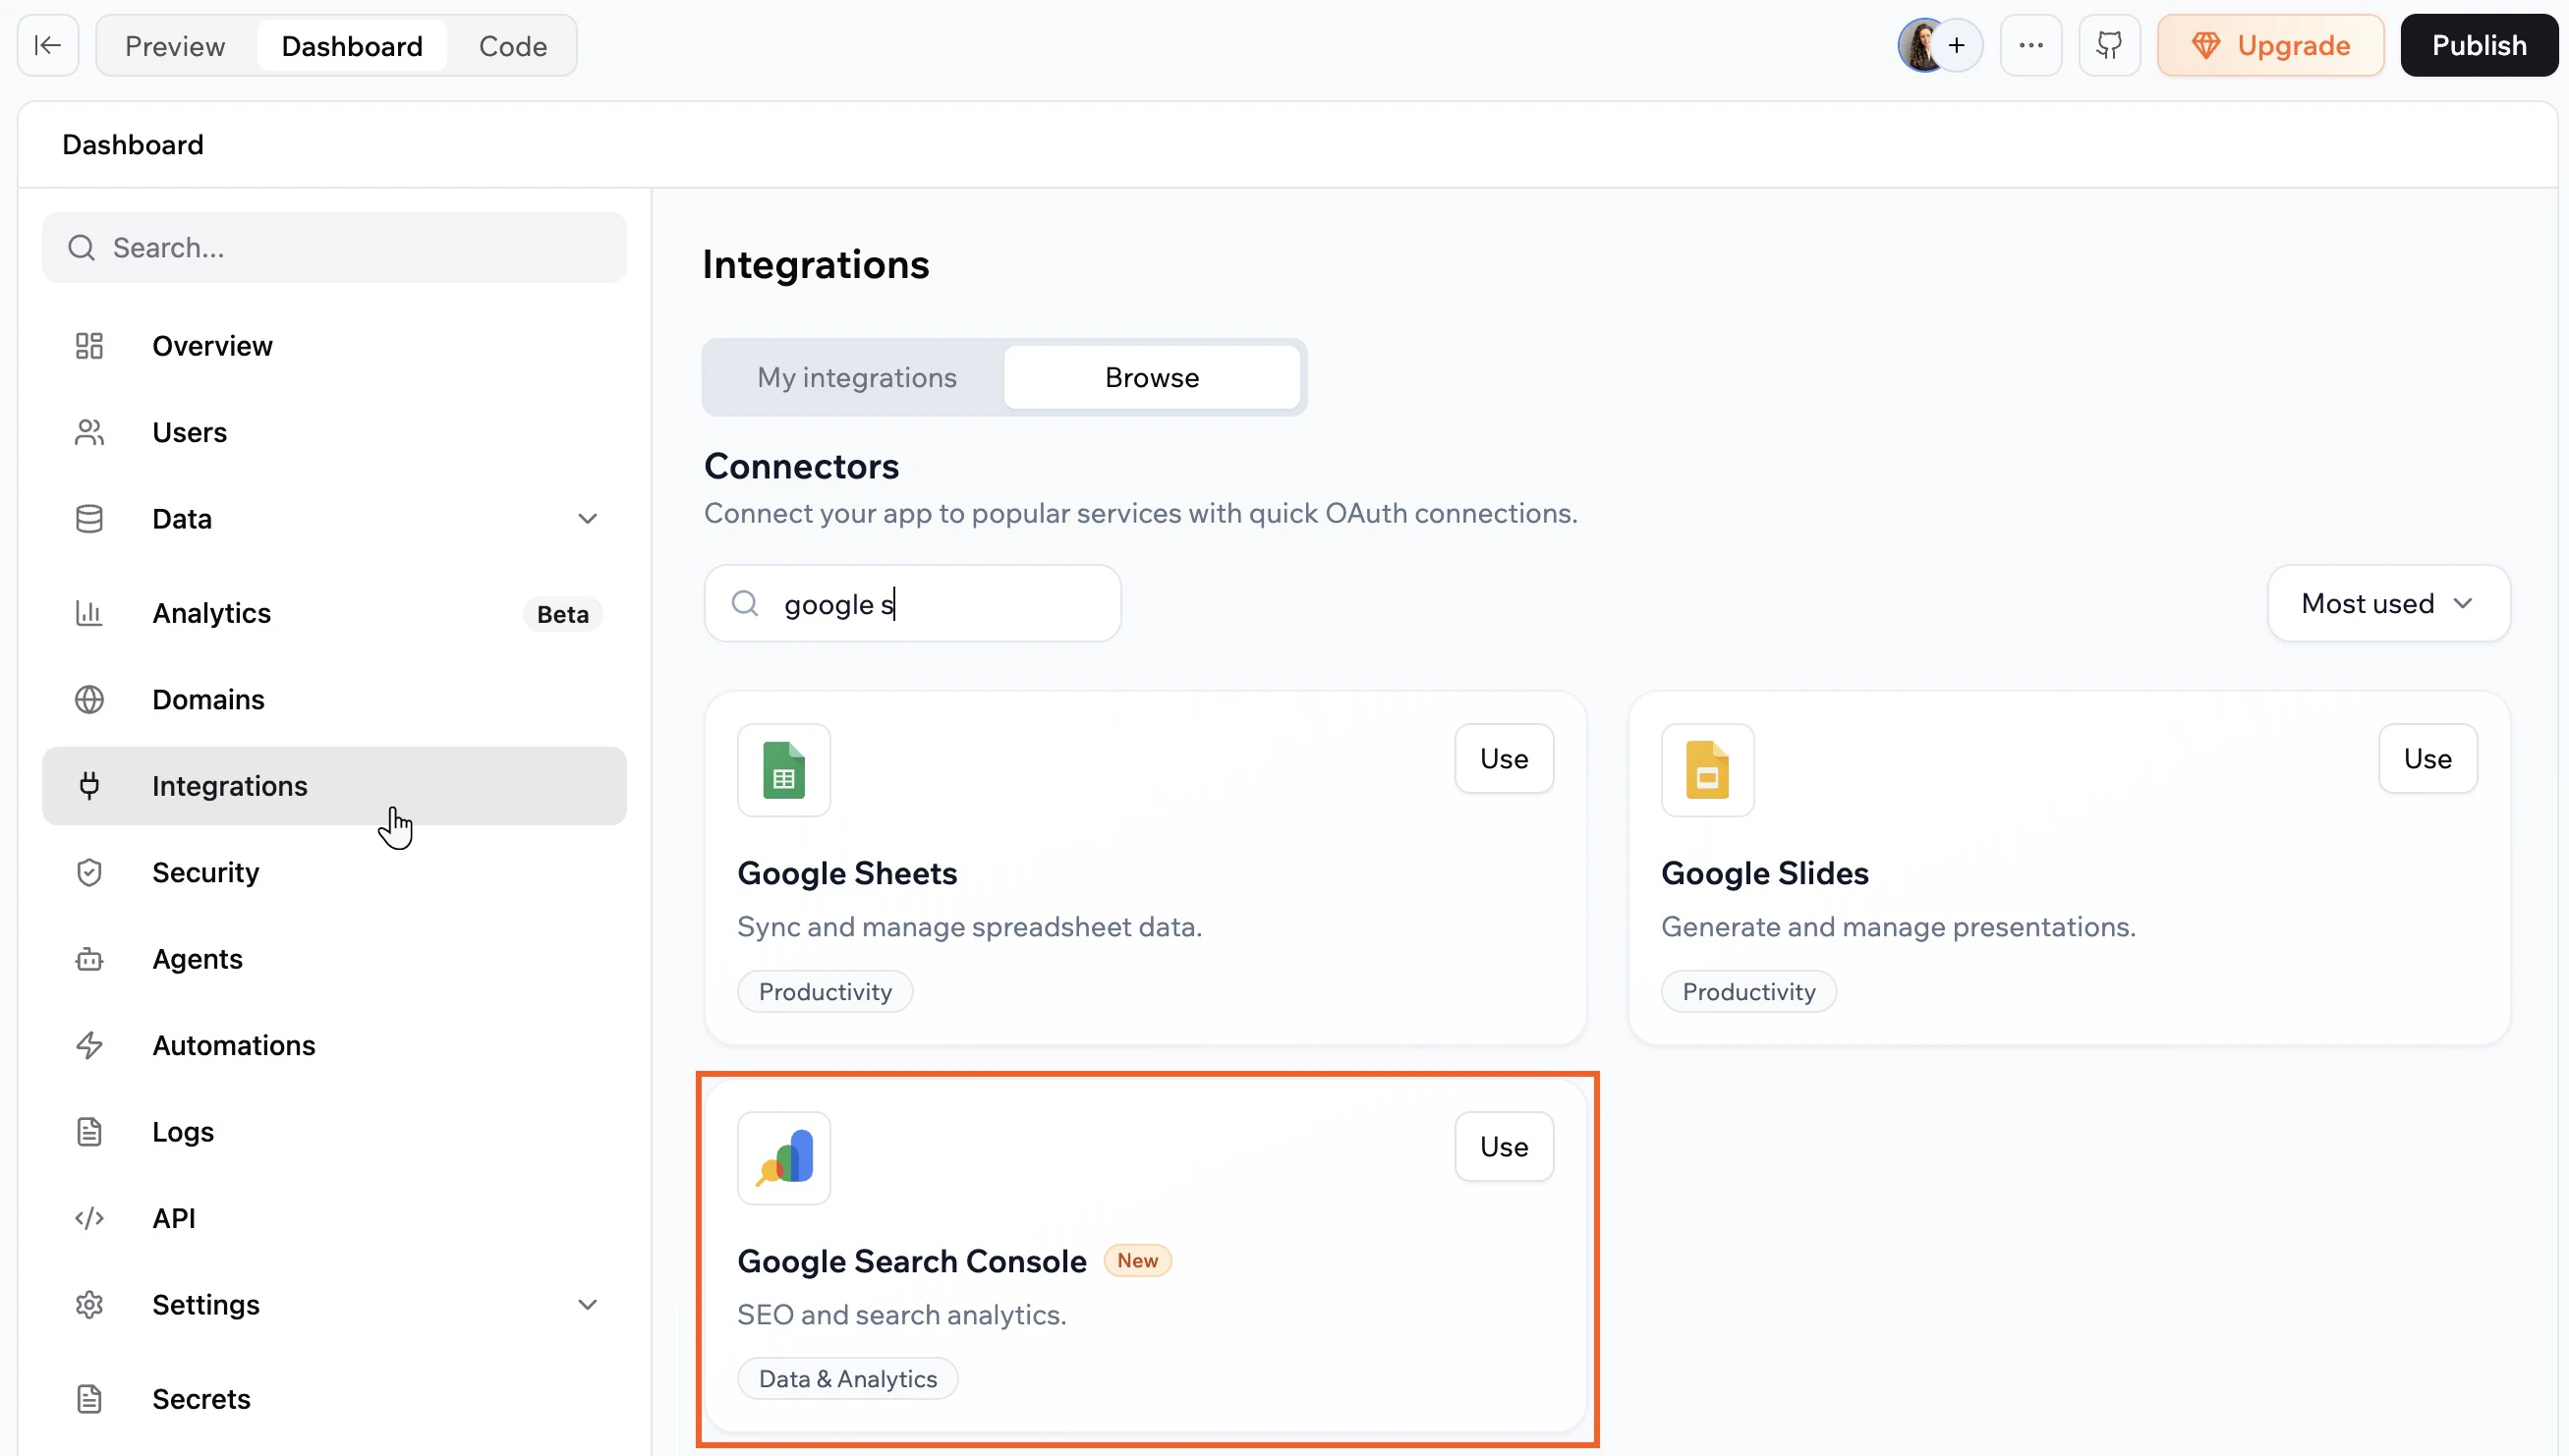This screenshot has width=2569, height=1456.
Task: Open the Automations lightning icon
Action: tap(89, 1045)
